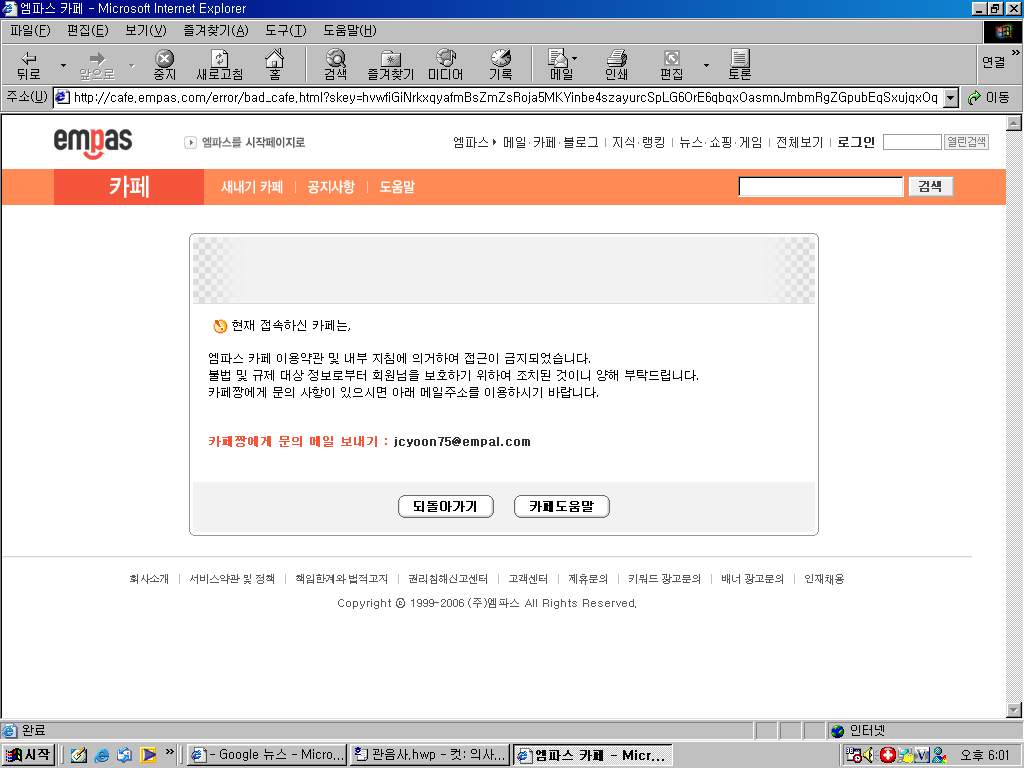This screenshot has height=768, width=1024.
Task: Click the 되돌아가기 button
Action: tap(445, 506)
